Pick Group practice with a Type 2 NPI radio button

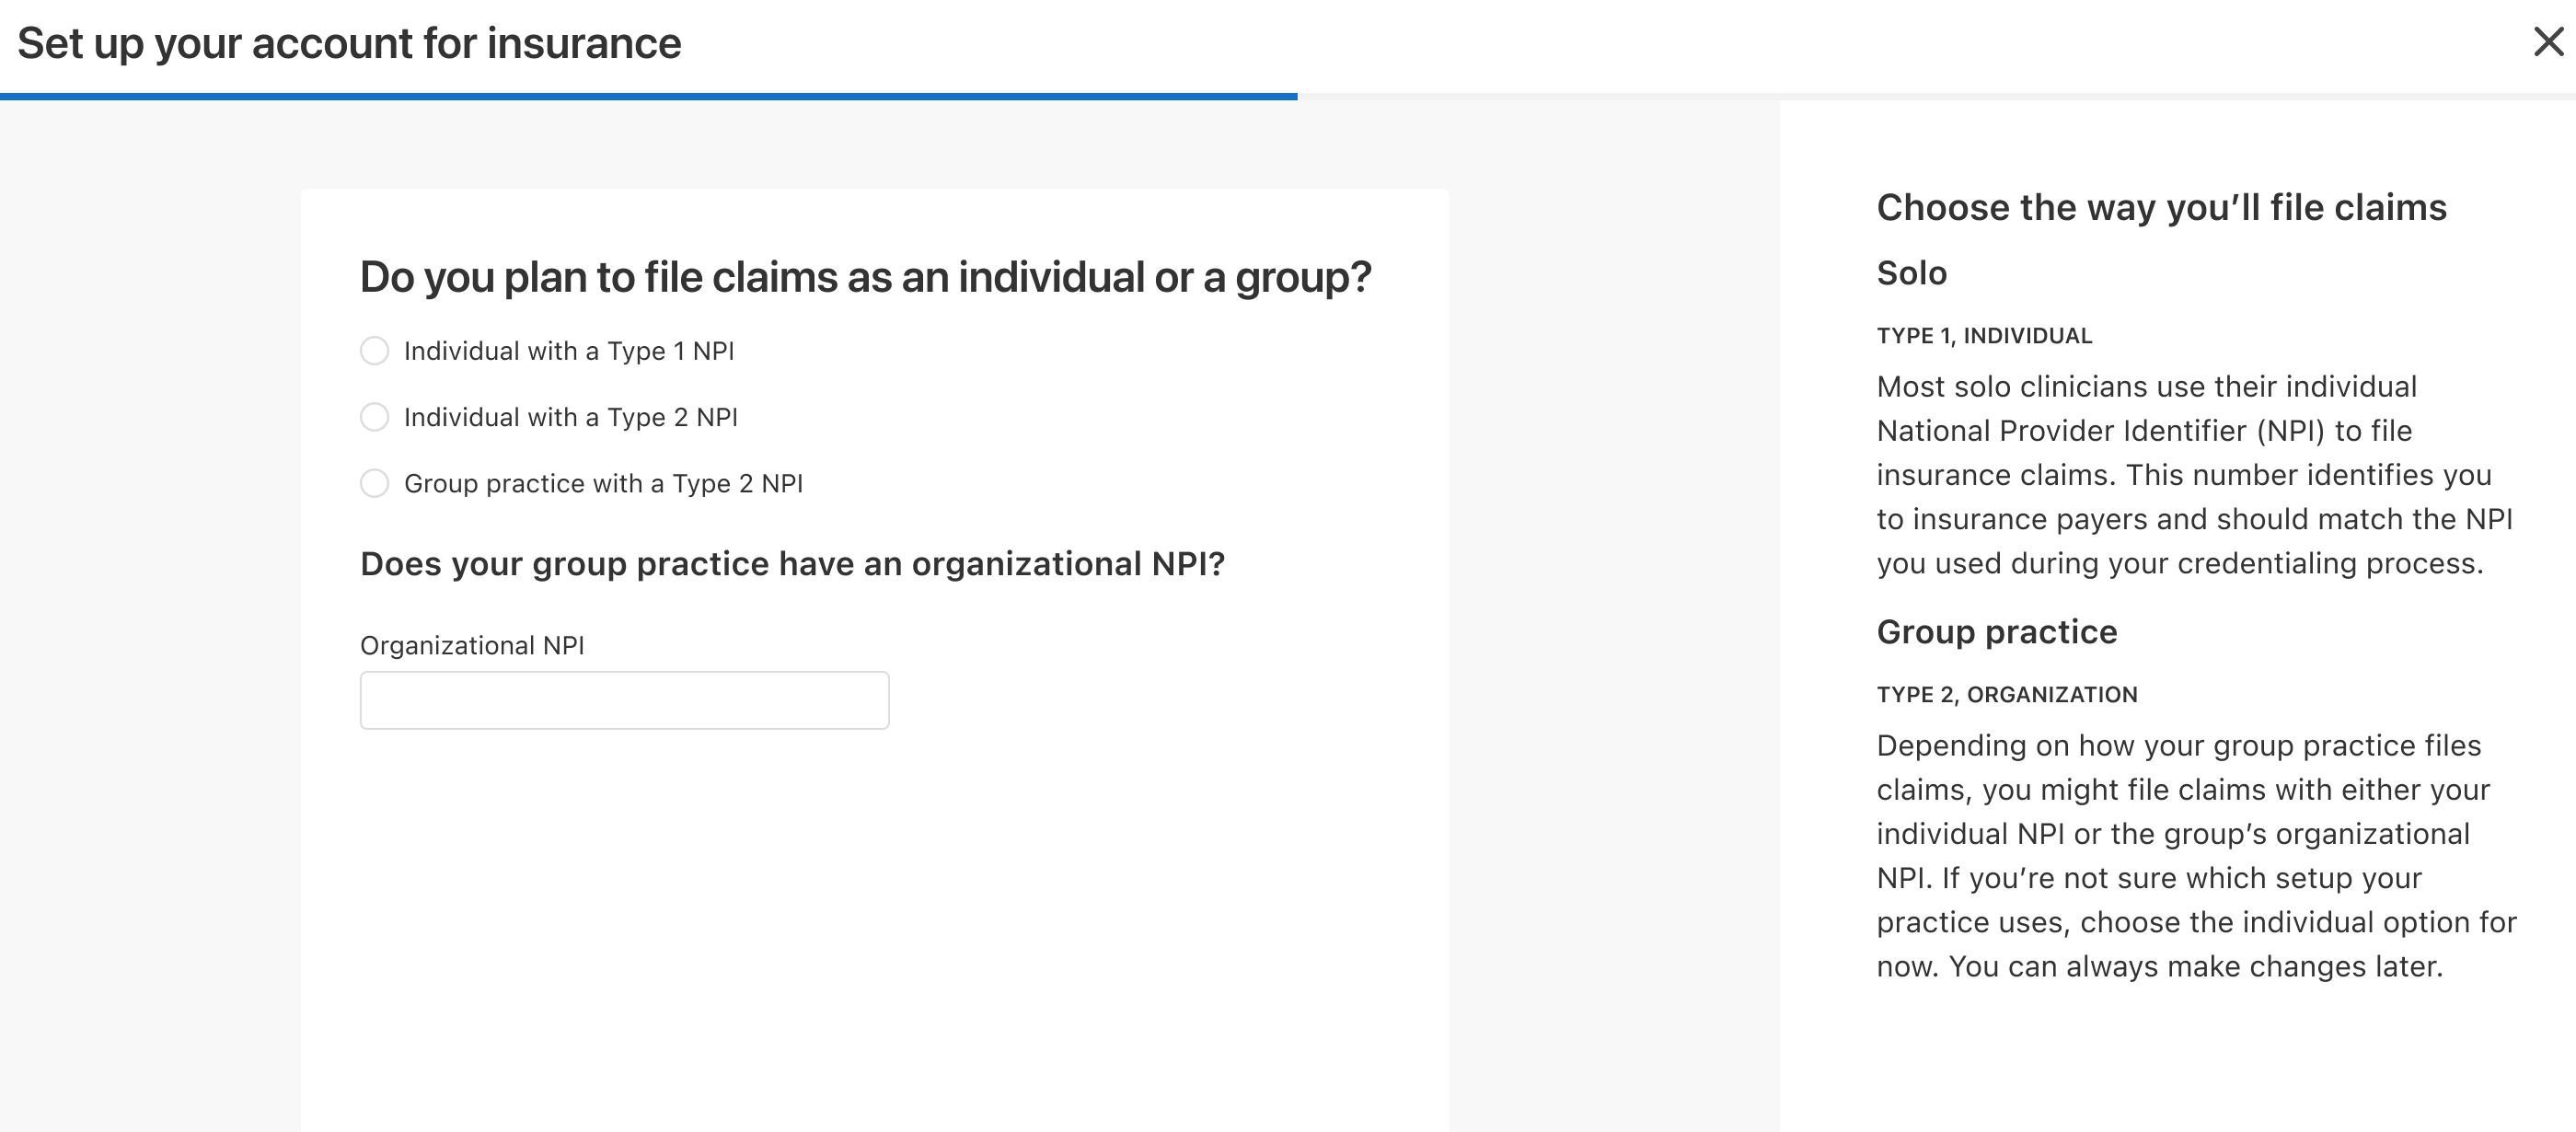click(374, 484)
